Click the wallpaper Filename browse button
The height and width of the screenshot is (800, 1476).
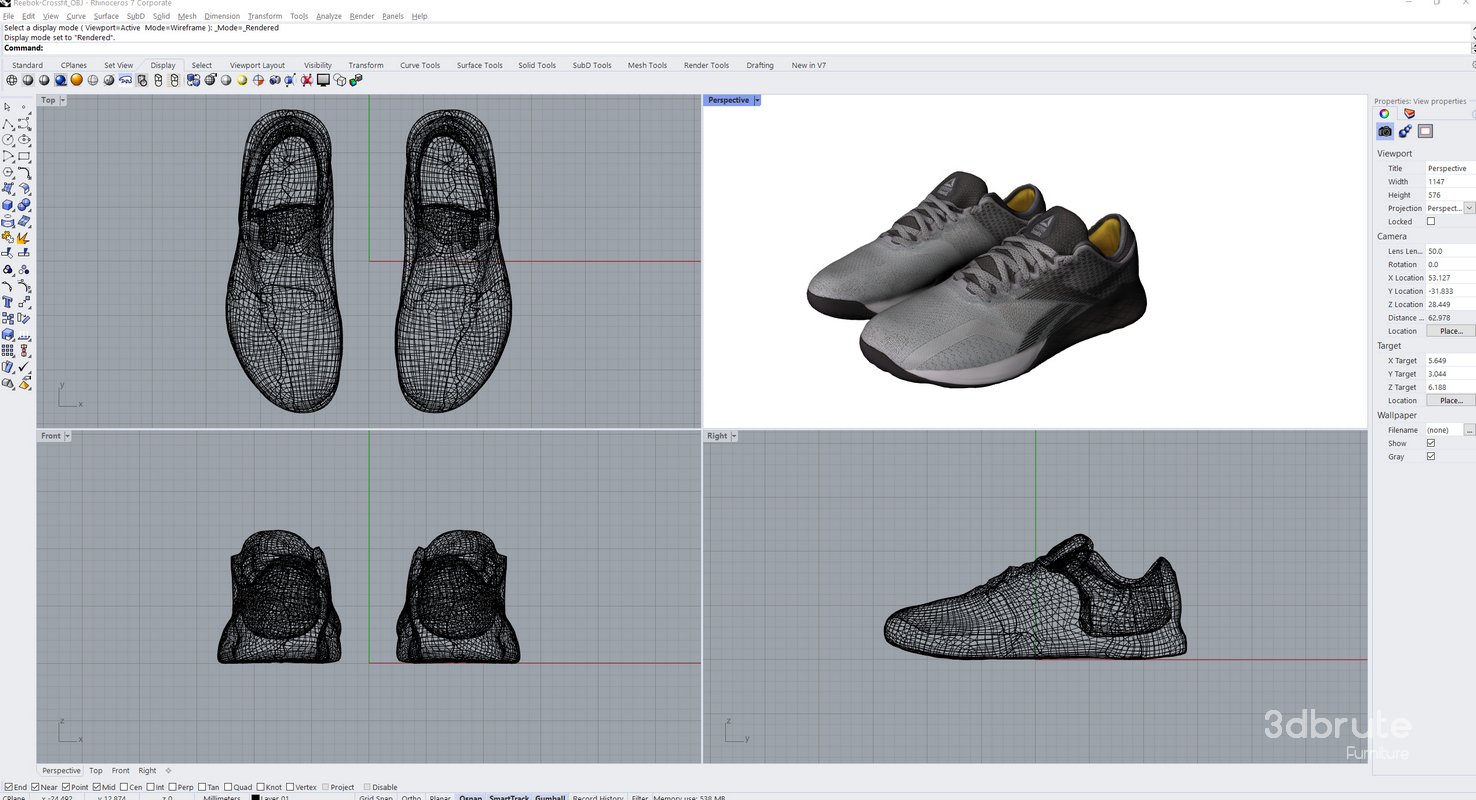1470,429
